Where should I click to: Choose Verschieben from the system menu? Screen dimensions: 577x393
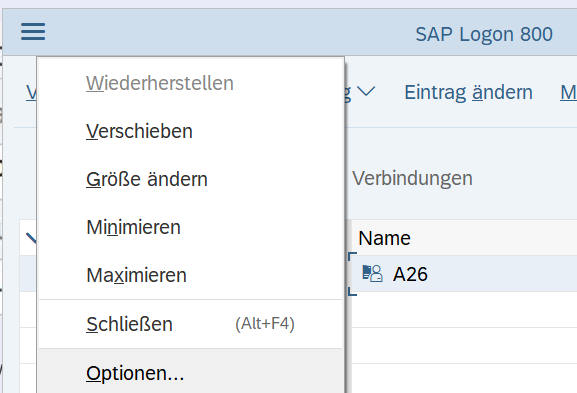[191, 131]
